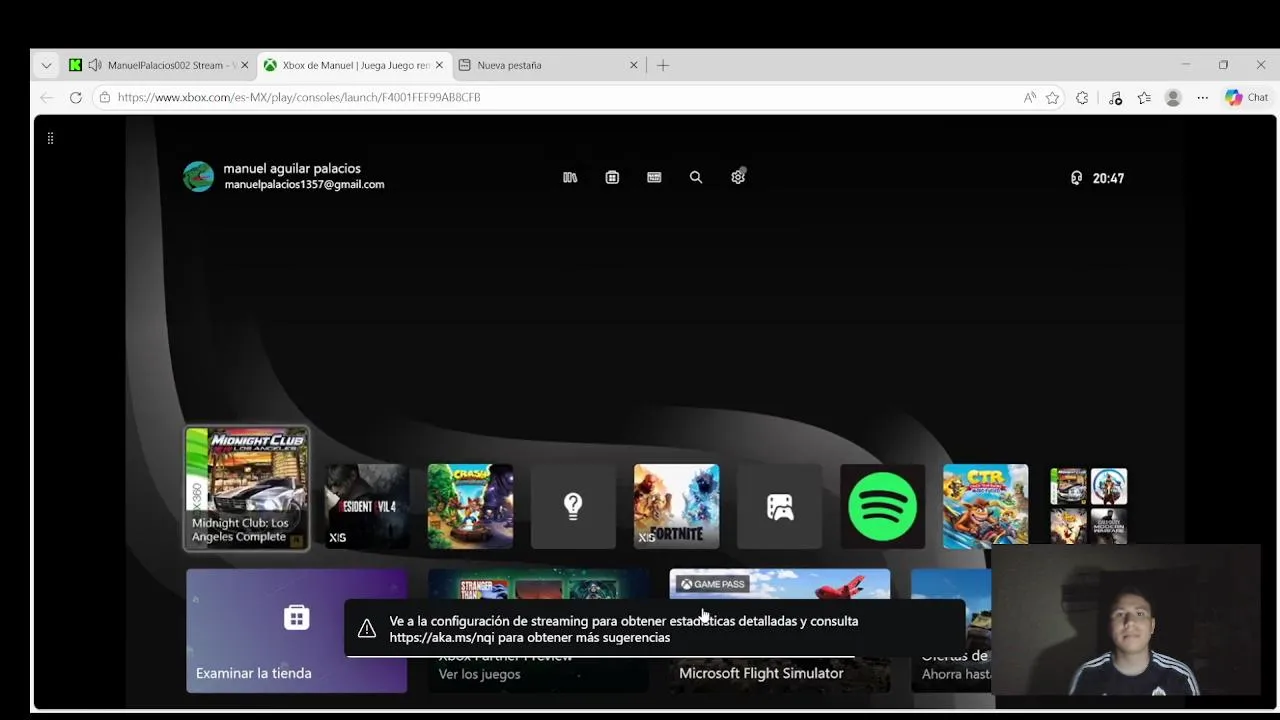Viewport: 1280px width, 720px height.
Task: Open My games and apps library icon
Action: [x=570, y=177]
